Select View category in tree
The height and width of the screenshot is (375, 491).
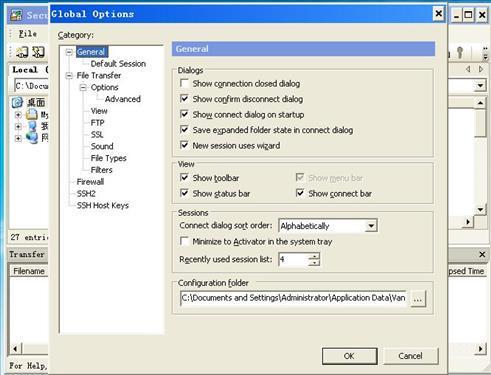pos(99,111)
